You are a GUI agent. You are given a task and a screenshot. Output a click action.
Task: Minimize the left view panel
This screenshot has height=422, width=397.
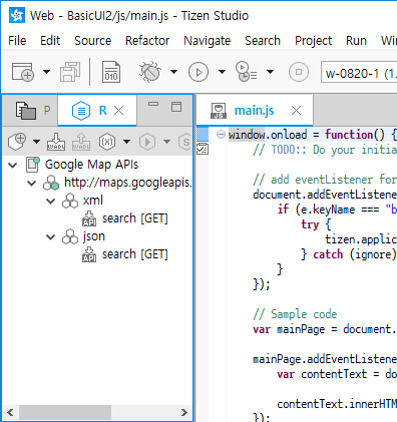click(153, 104)
